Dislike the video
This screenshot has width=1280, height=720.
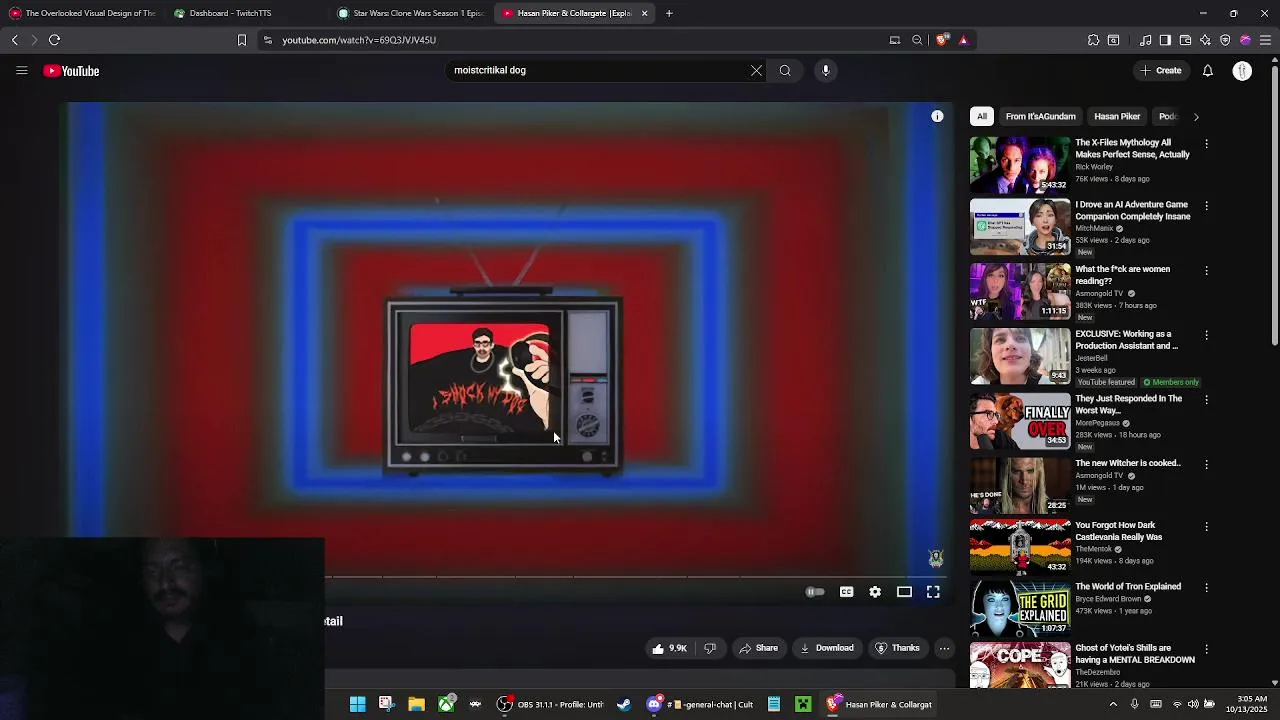[710, 648]
